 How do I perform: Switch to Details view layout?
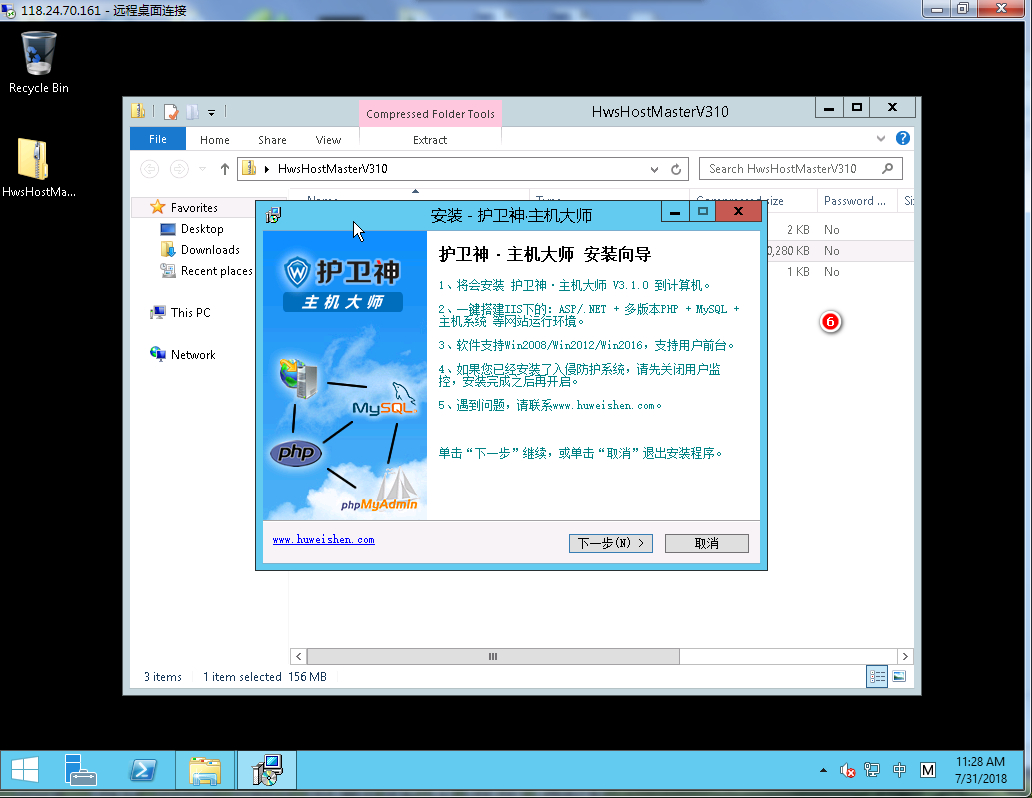pyautogui.click(x=877, y=677)
